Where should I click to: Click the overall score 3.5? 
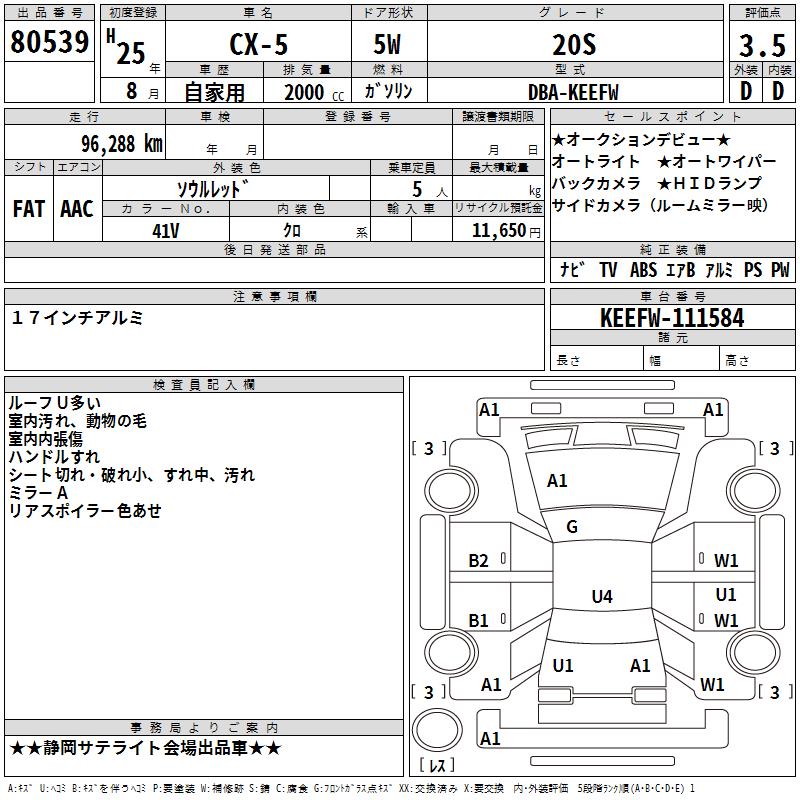pyautogui.click(x=762, y=45)
